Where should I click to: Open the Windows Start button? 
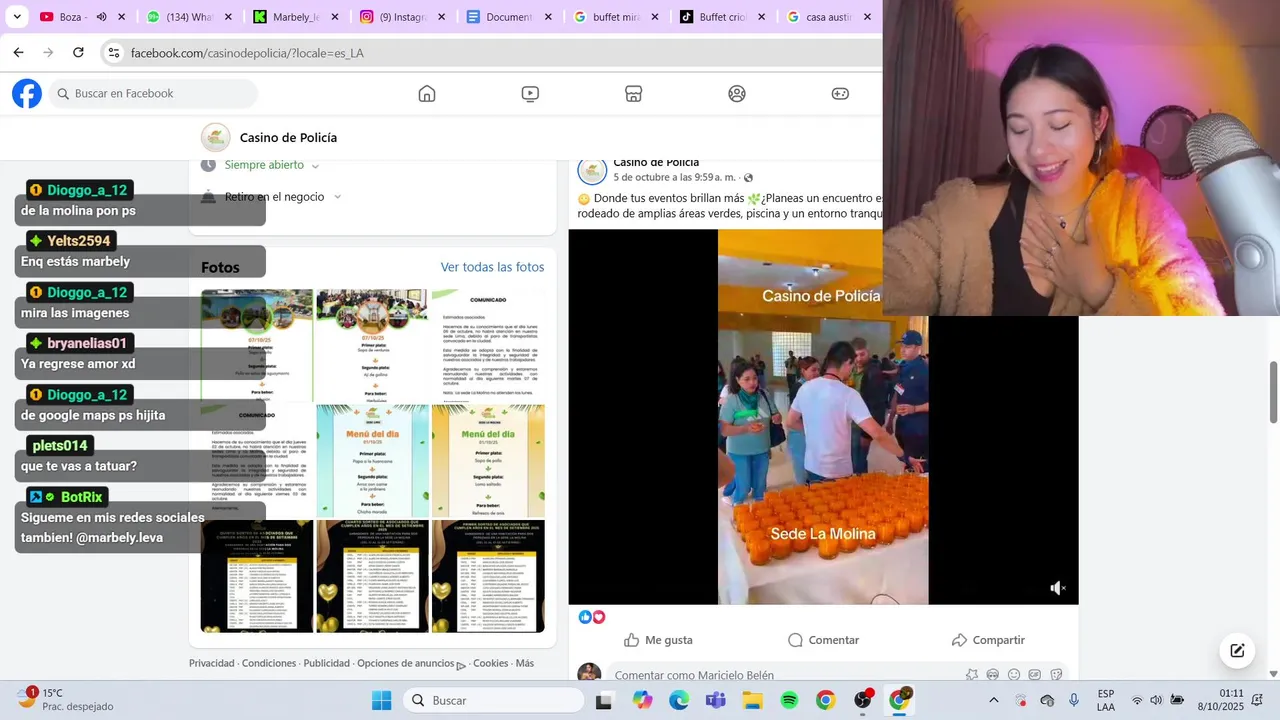tap(382, 700)
